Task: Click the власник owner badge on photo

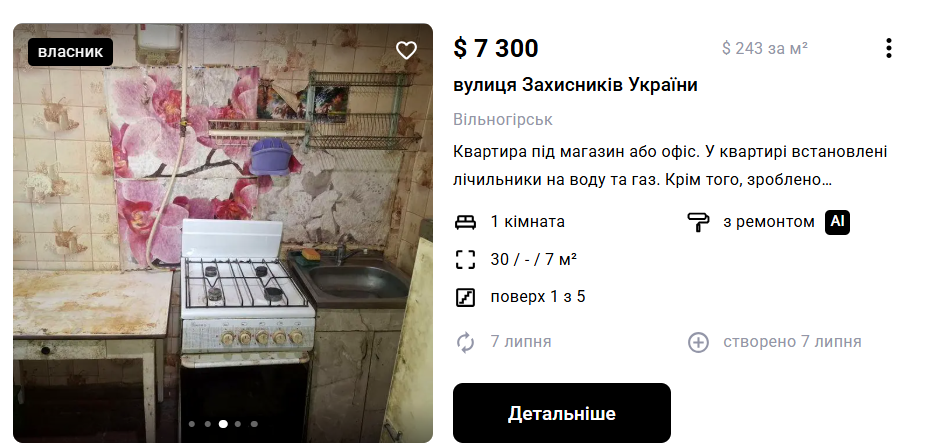Action: click(70, 52)
